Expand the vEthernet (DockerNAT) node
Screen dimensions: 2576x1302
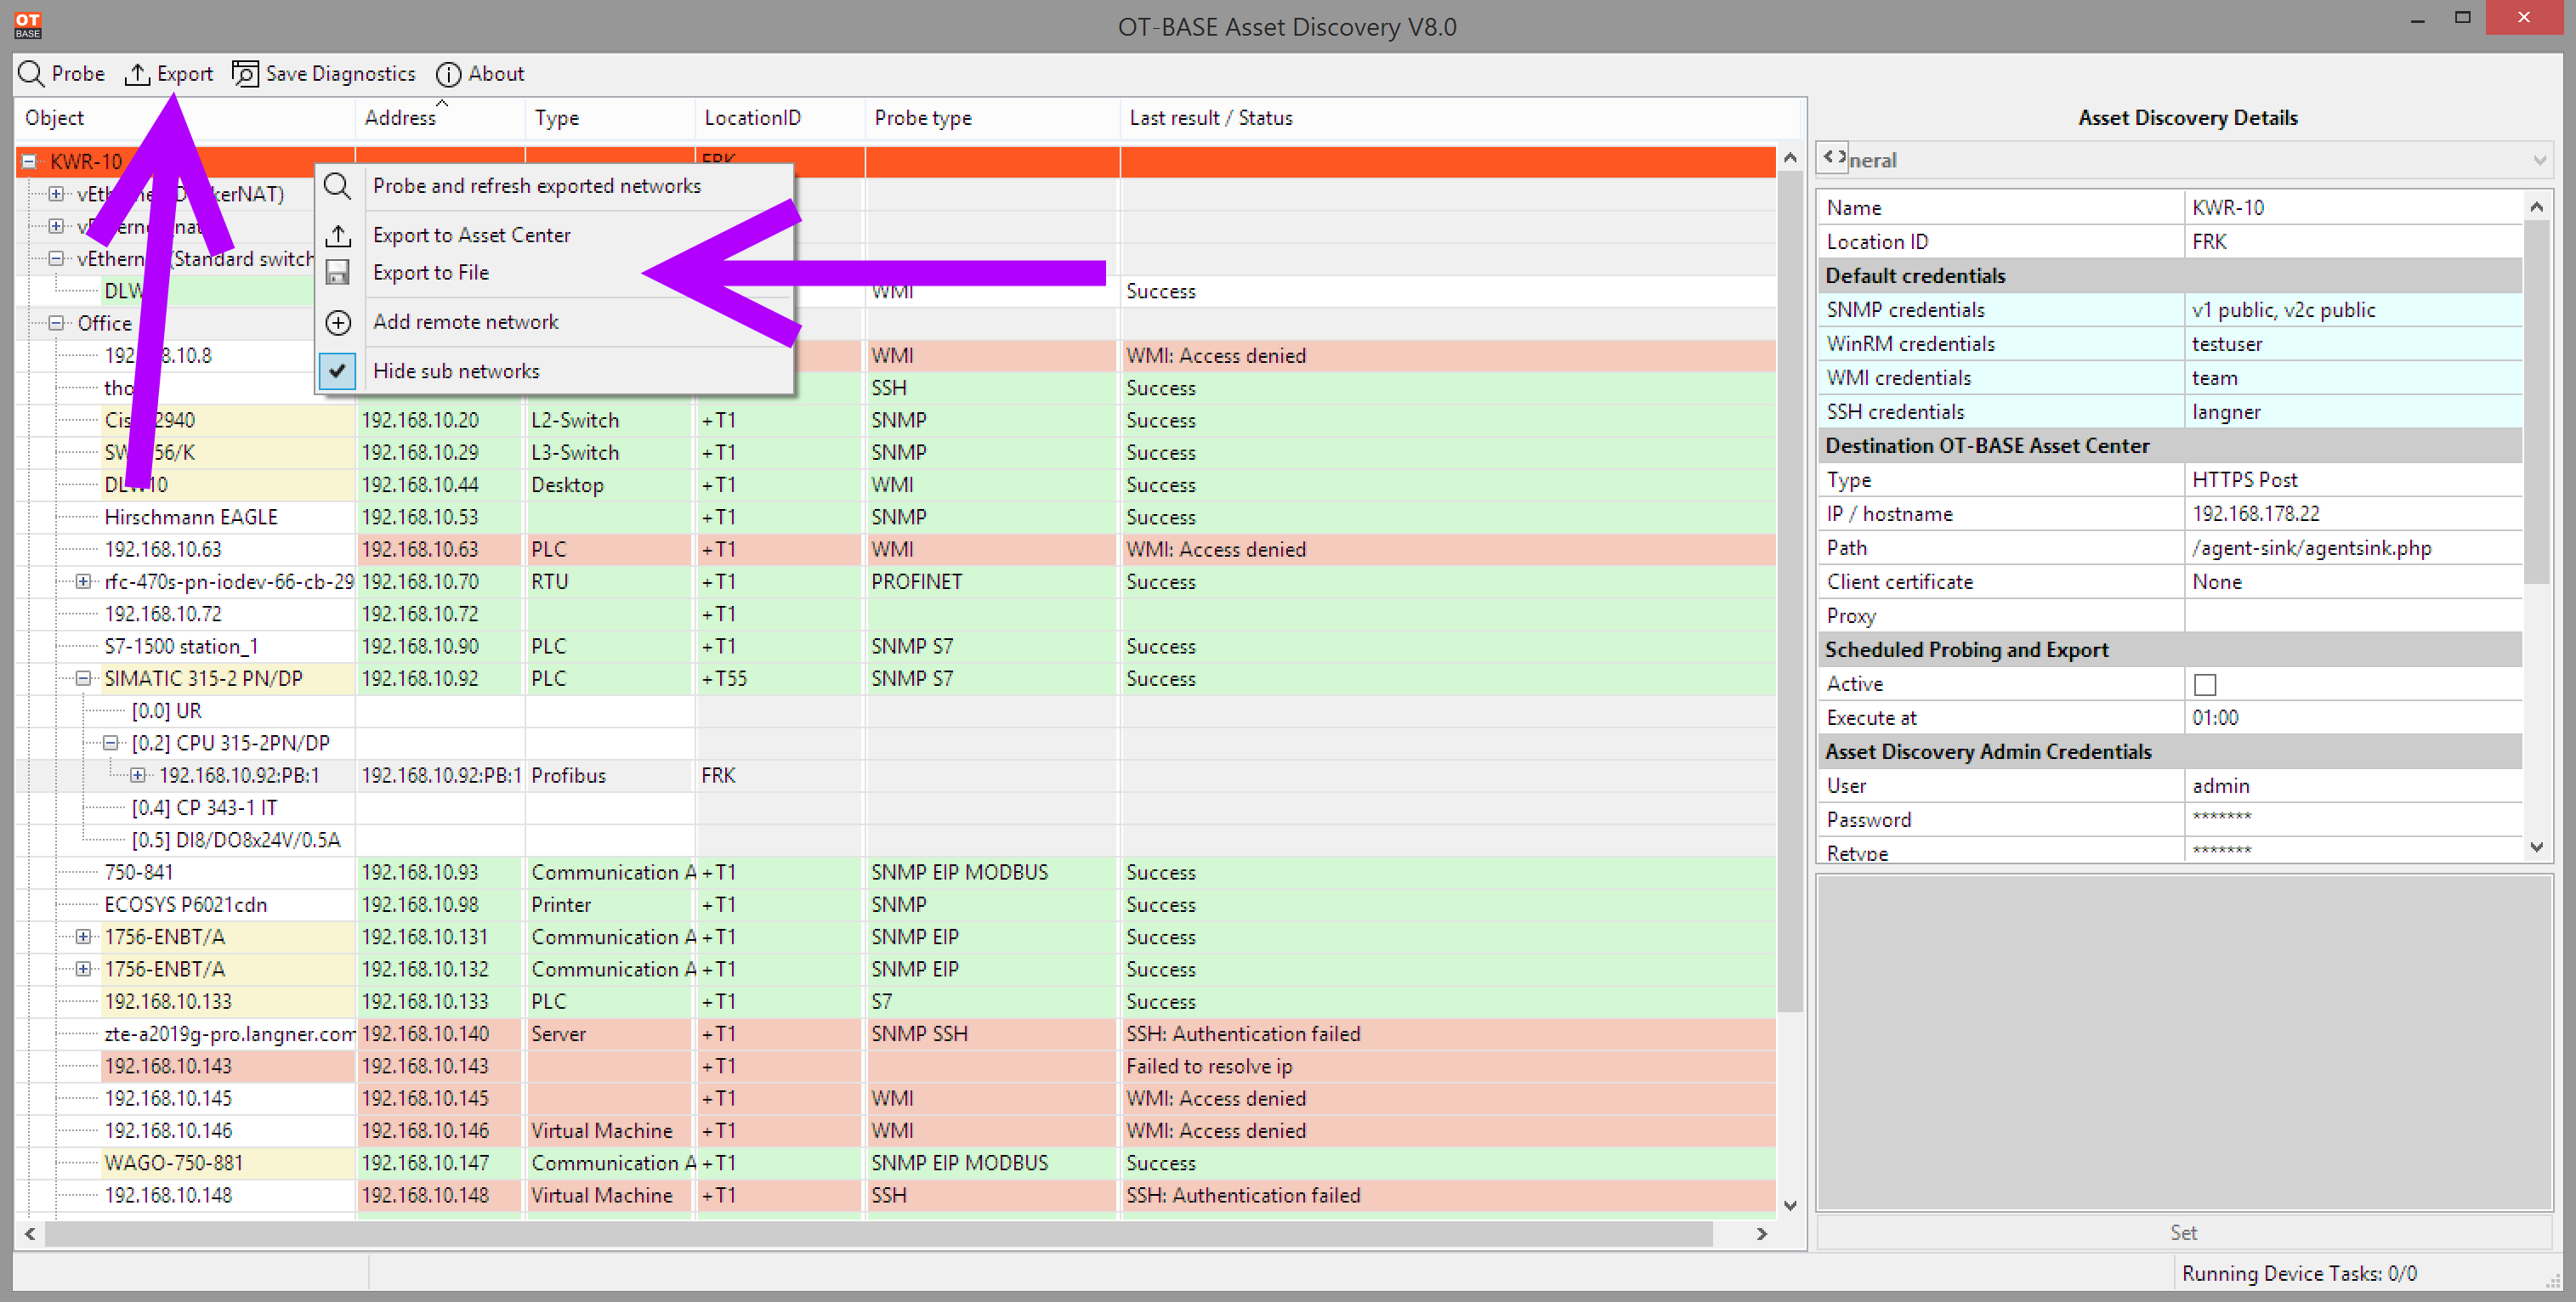(x=57, y=194)
